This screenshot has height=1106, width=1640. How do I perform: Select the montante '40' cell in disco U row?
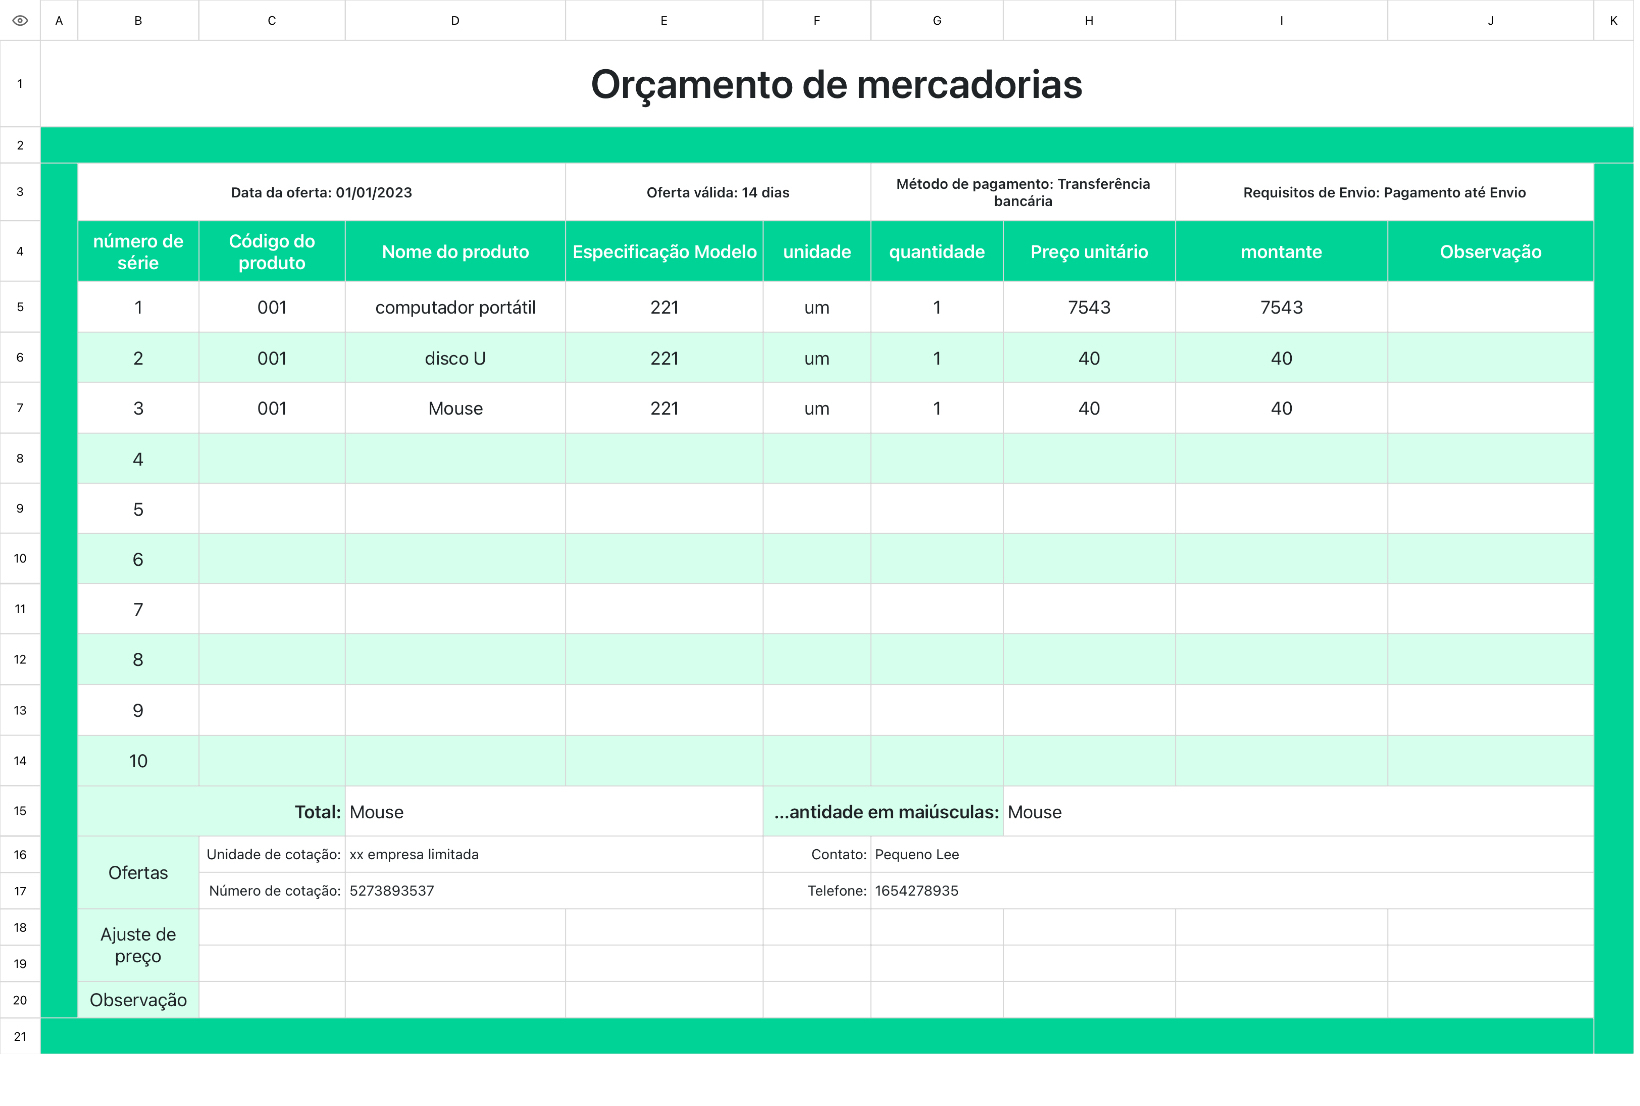pos(1281,358)
